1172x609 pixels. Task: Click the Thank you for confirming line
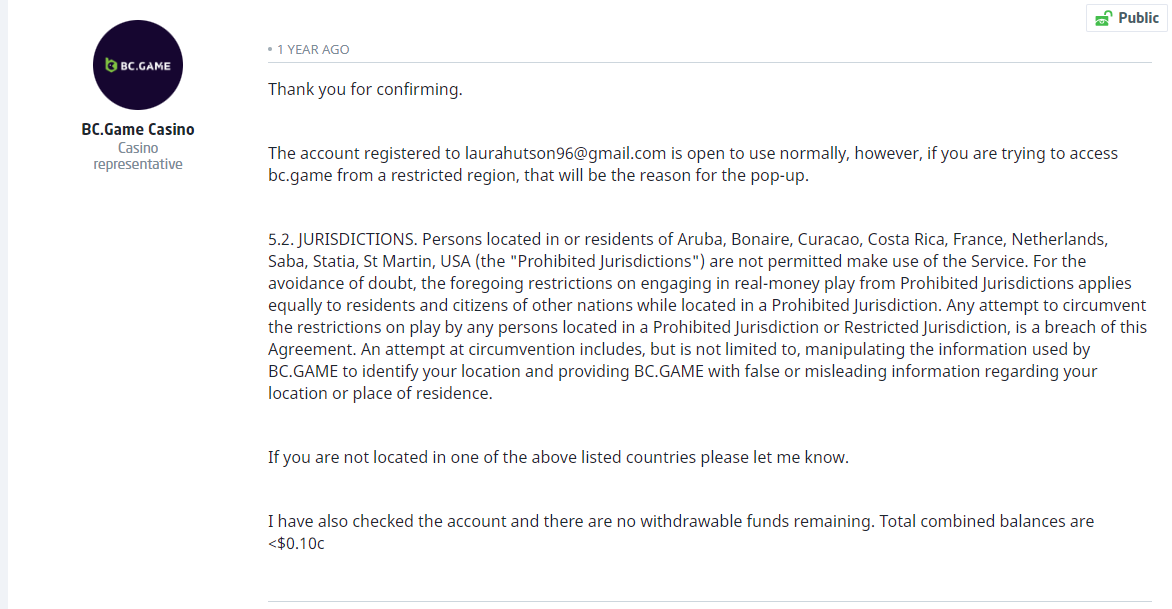pos(365,89)
